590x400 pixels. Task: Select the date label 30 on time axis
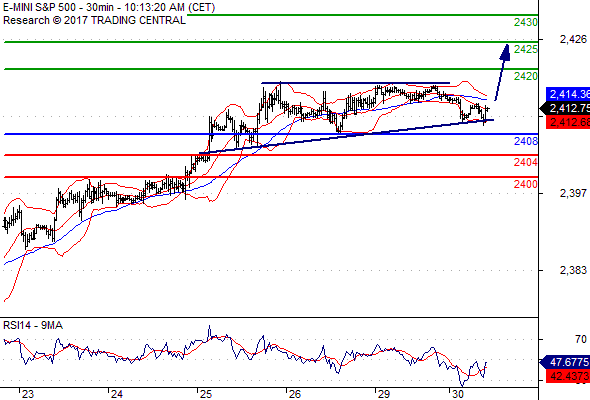pyautogui.click(x=458, y=394)
